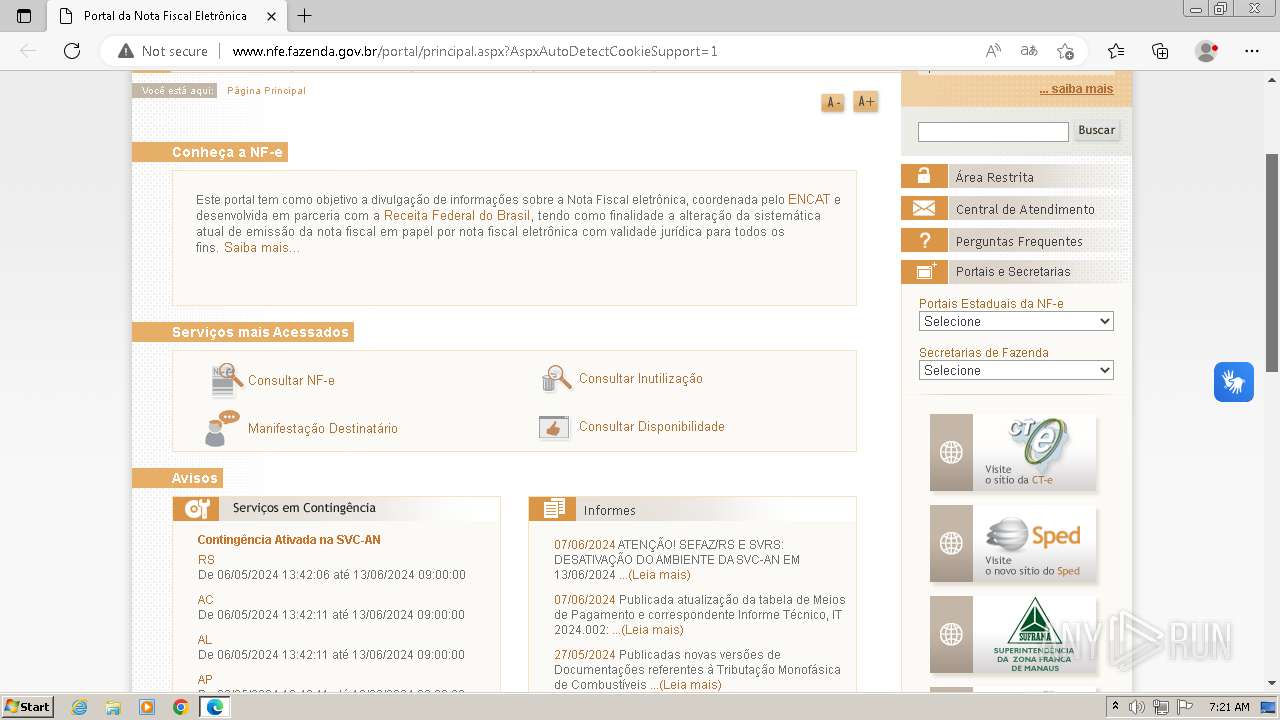
Task: Open Edge Settings and more menu
Action: point(1252,51)
